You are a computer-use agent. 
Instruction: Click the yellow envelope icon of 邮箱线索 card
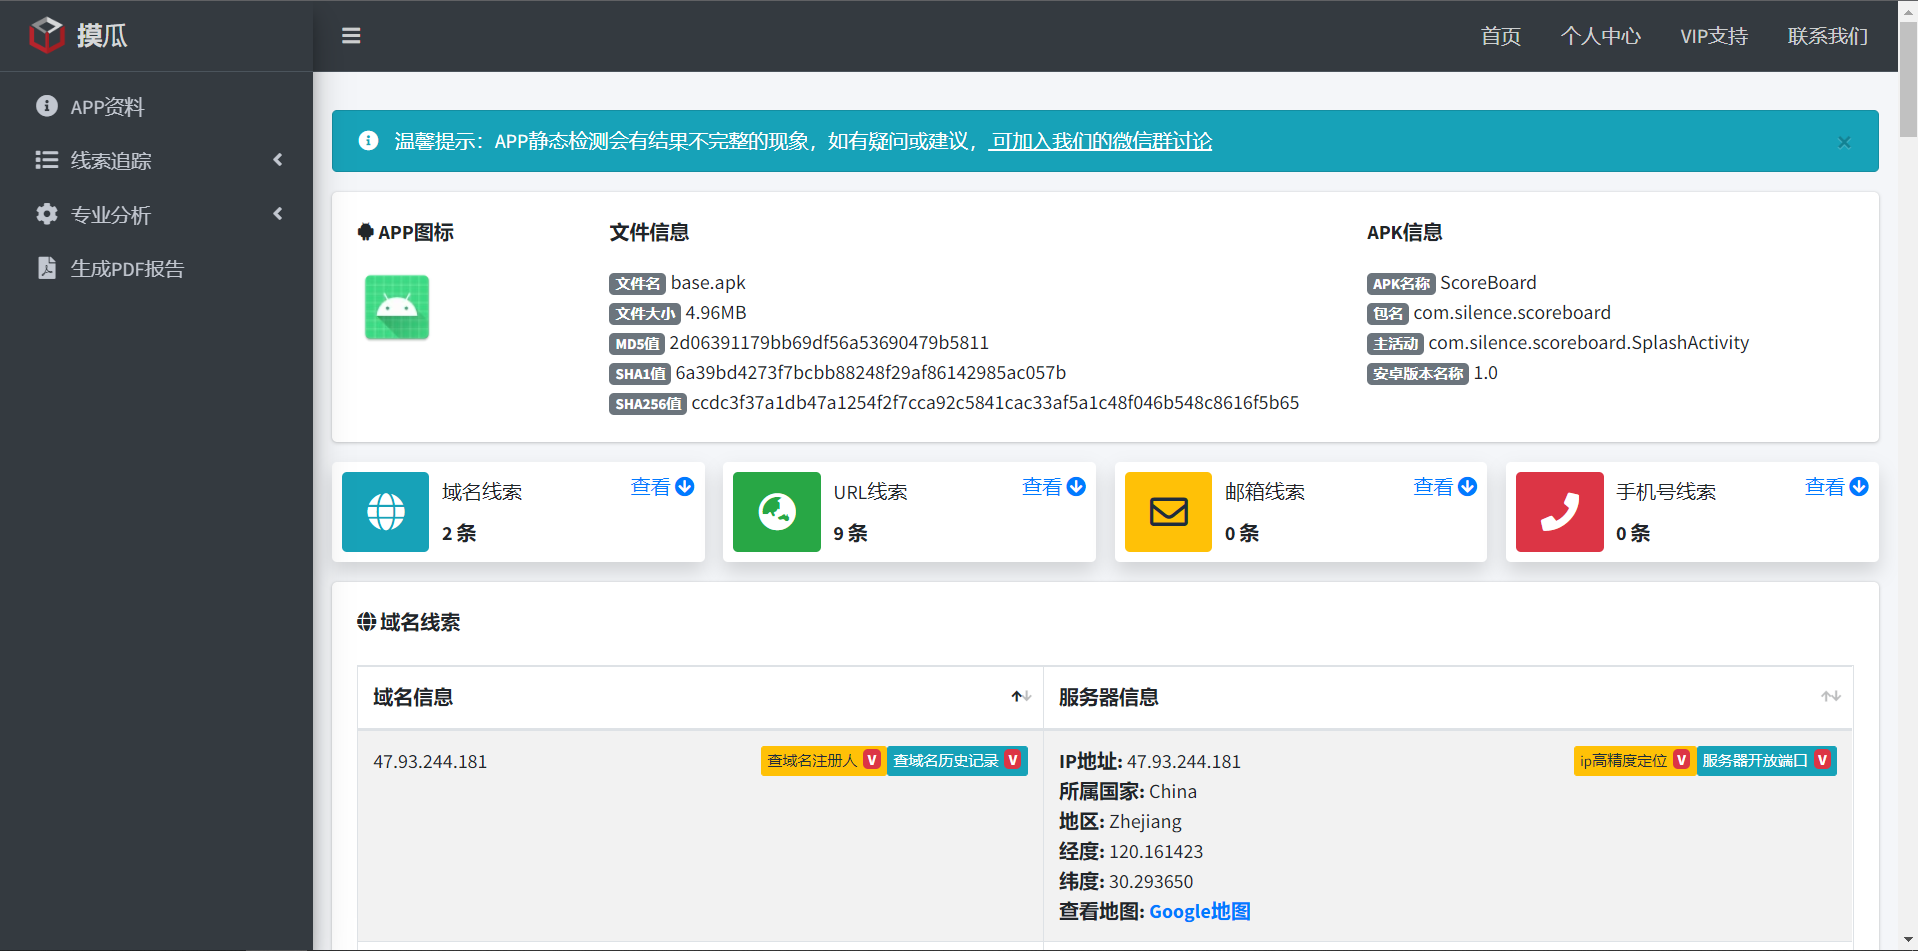1168,512
